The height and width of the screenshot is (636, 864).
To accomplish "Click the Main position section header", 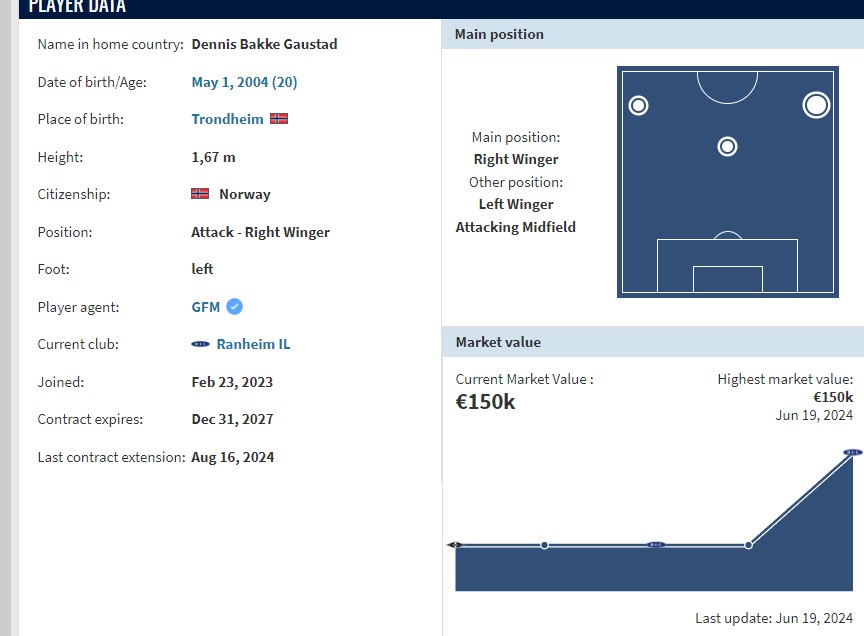I will tap(499, 34).
